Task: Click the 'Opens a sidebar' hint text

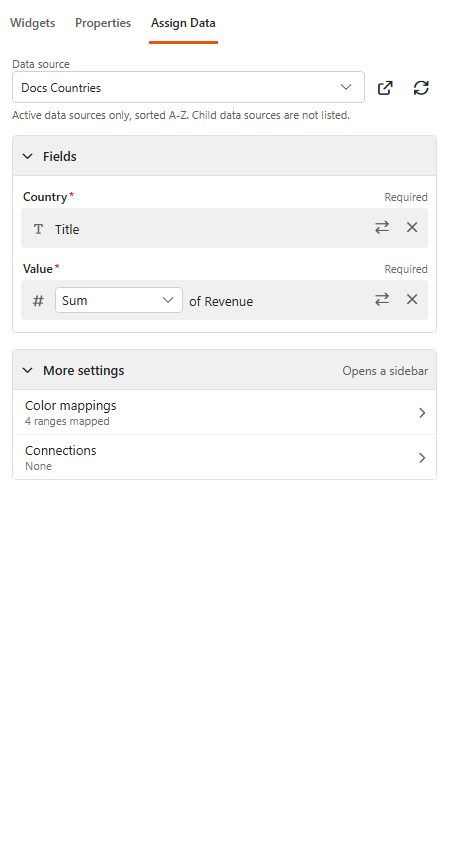Action: tap(385, 371)
